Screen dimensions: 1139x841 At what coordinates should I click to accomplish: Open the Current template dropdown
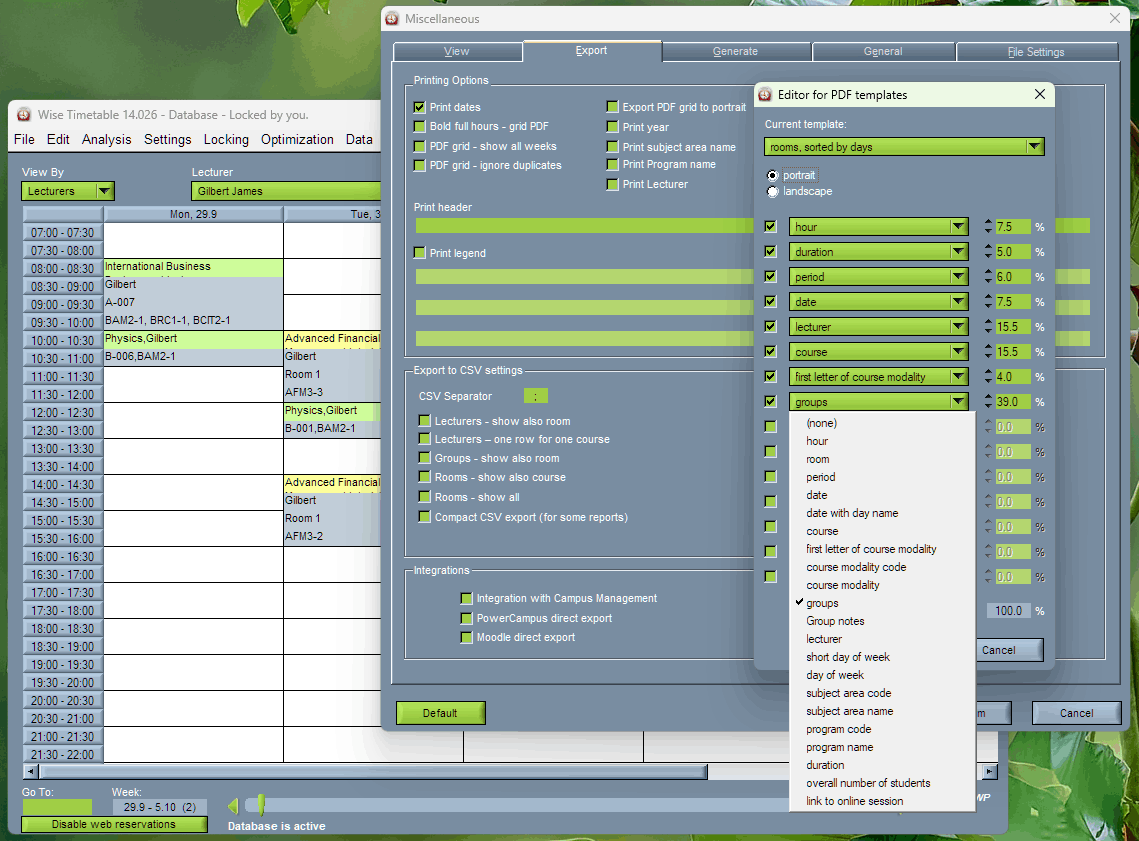click(1037, 146)
